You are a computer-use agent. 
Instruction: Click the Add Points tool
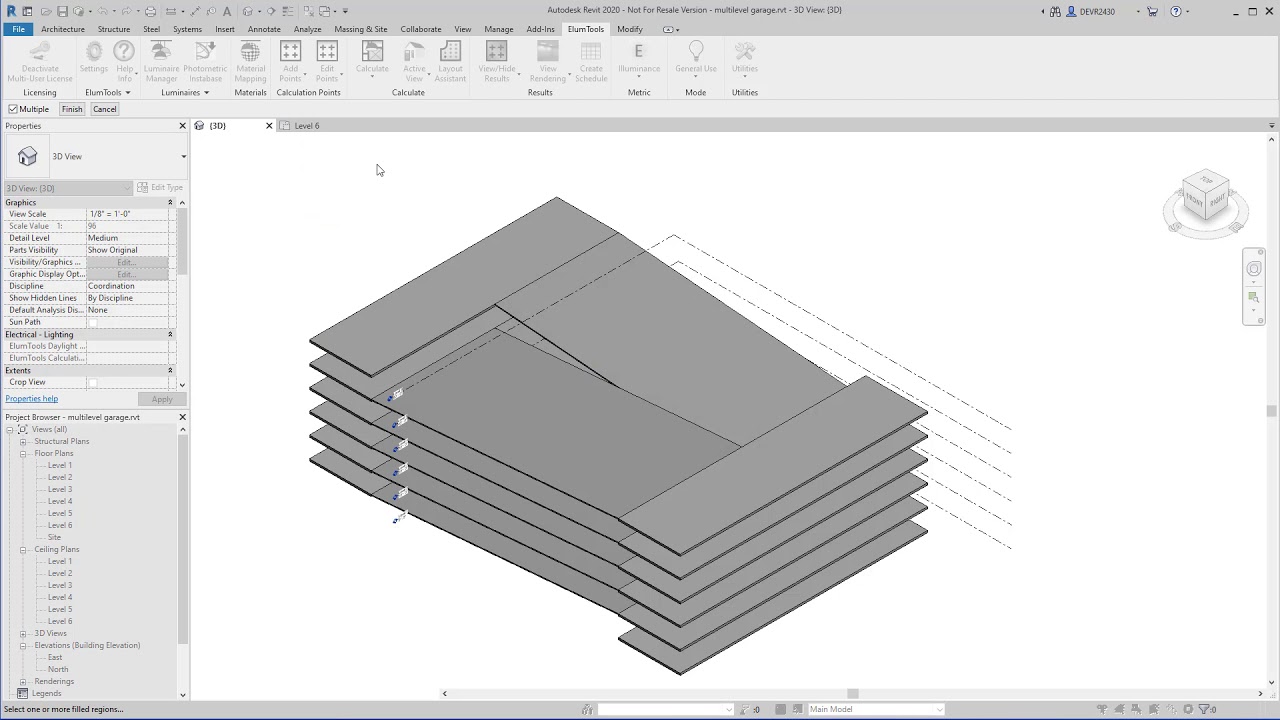click(x=290, y=62)
